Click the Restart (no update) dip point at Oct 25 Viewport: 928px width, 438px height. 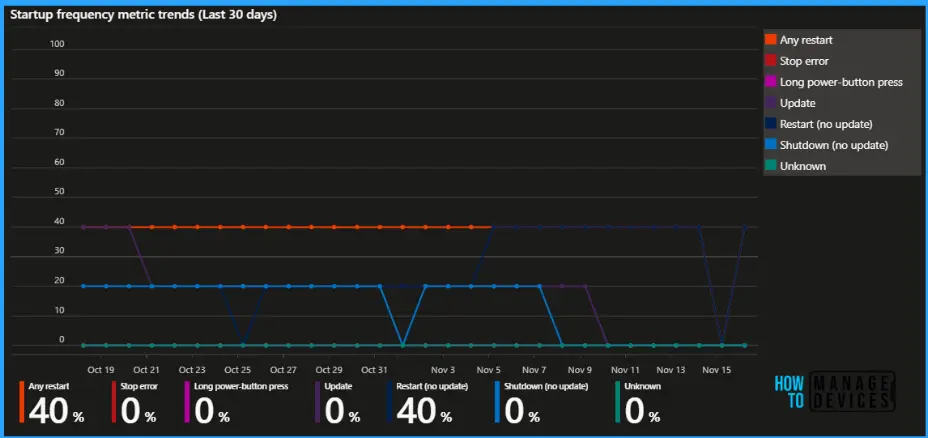(243, 345)
